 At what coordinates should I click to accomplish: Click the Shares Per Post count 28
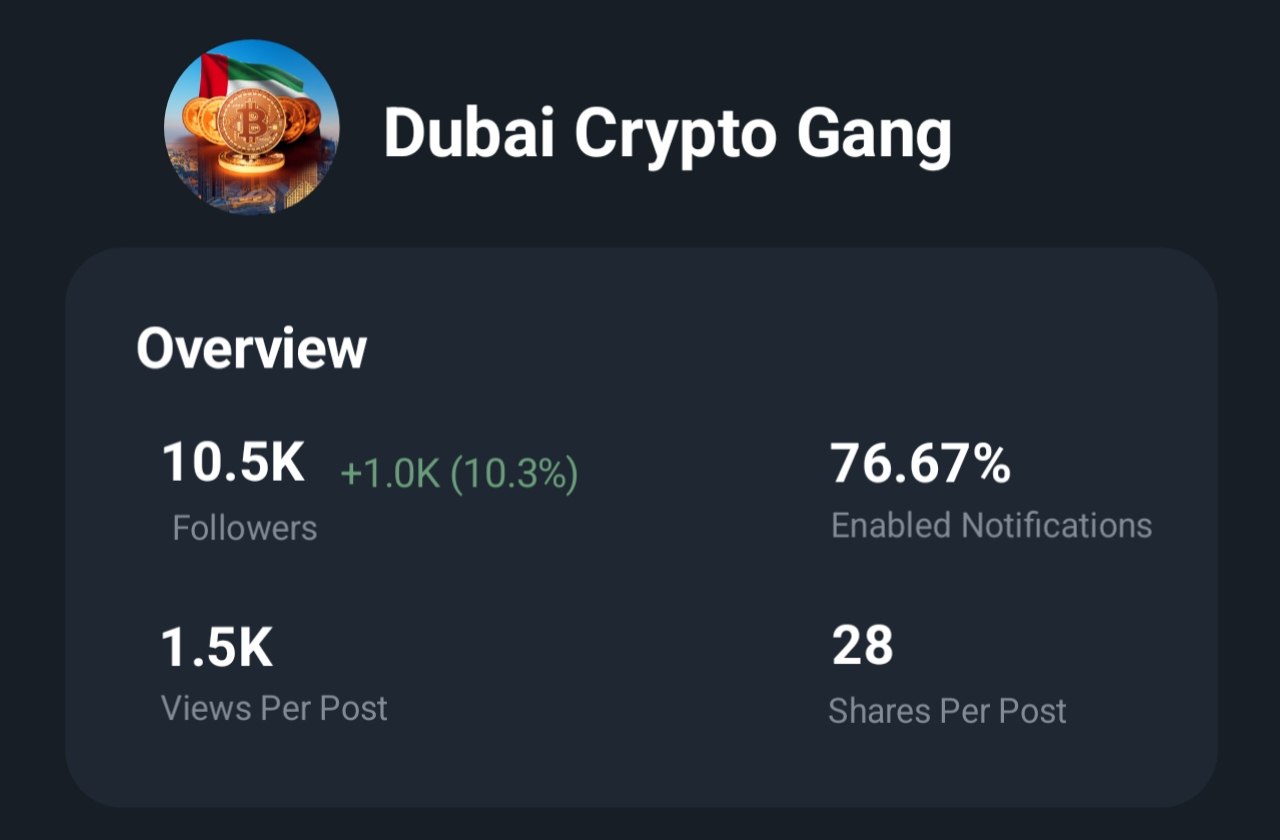pyautogui.click(x=862, y=648)
